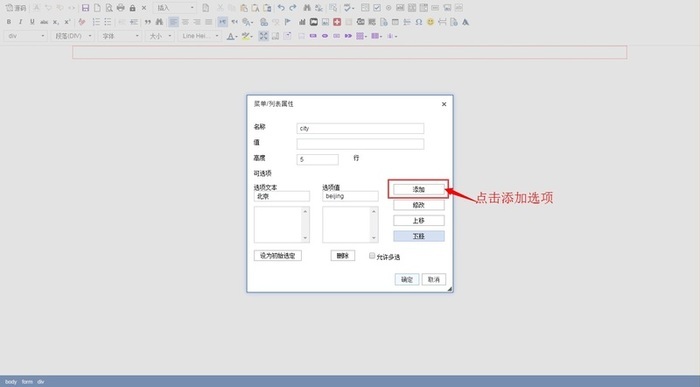This screenshot has height=387, width=700.
Task: Click the Insert Image picture icon
Action: click(x=325, y=22)
